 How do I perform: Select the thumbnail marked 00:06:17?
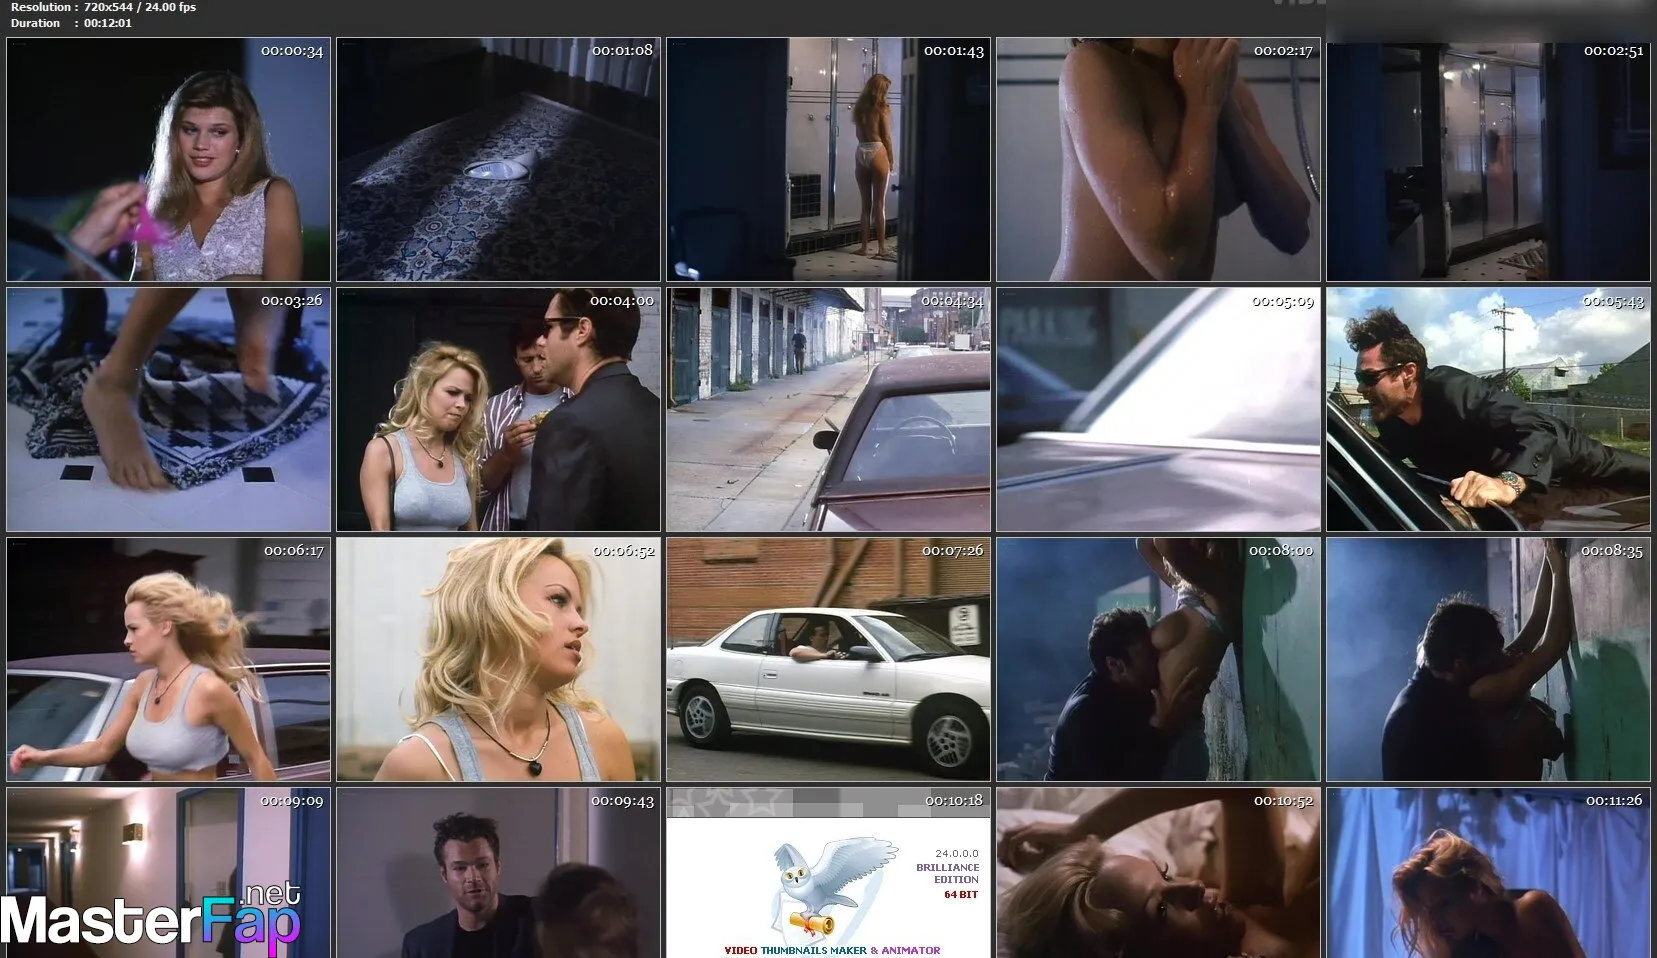pos(168,660)
